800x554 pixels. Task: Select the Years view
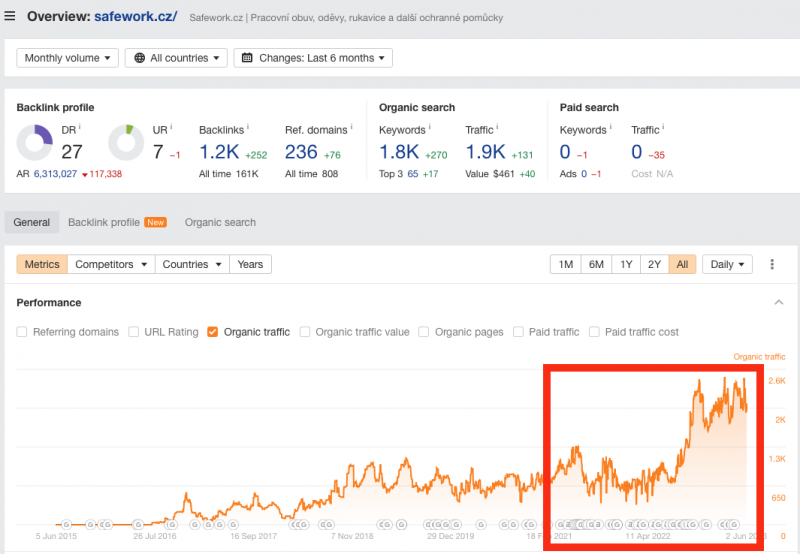pos(250,264)
